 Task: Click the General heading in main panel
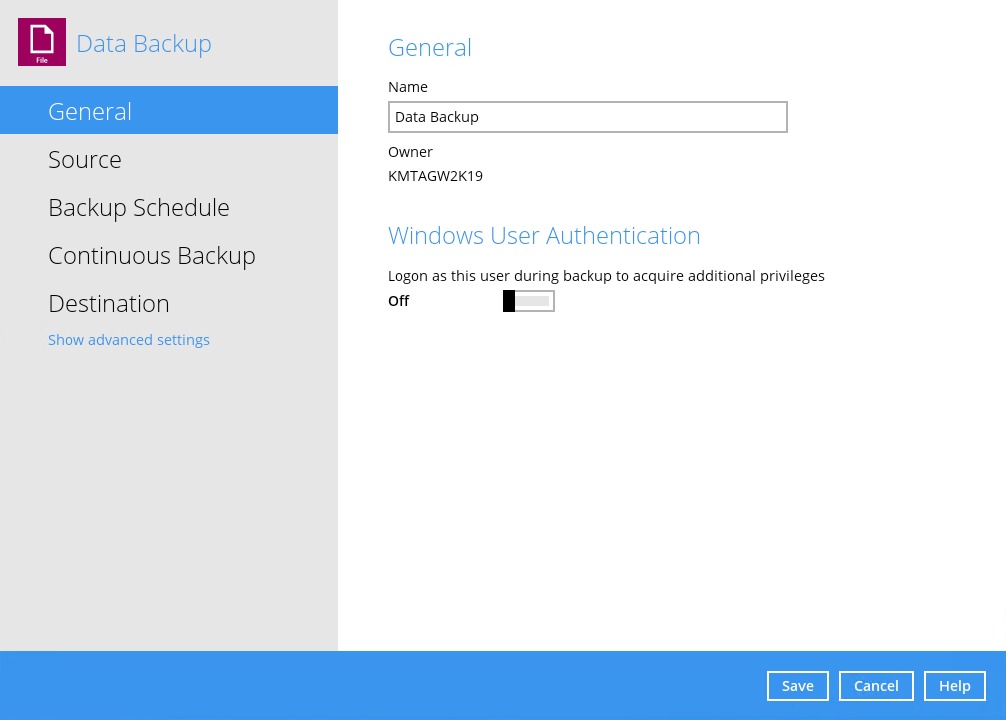click(429, 48)
